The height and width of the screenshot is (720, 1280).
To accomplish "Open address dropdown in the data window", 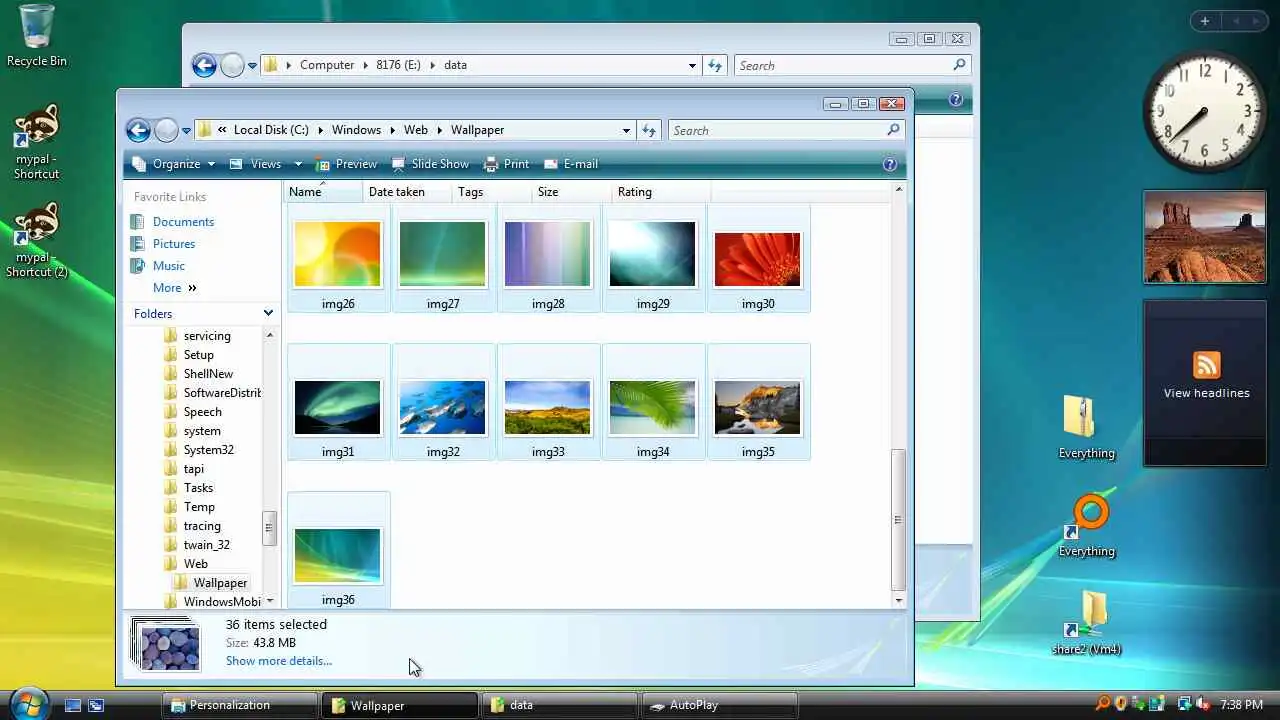I will (x=692, y=65).
